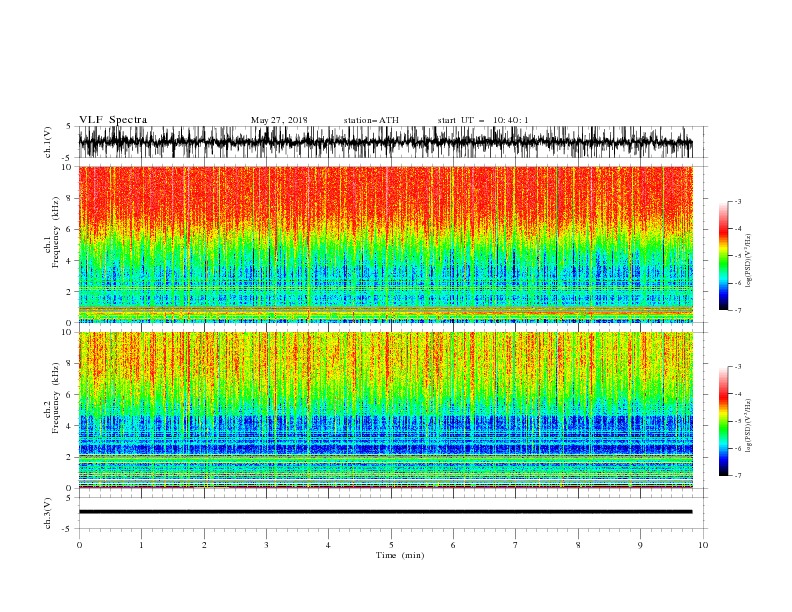Click the ch.1 spectrogram color scale bar
Image resolution: width=792 pixels, height=612 pixels.
(723, 256)
